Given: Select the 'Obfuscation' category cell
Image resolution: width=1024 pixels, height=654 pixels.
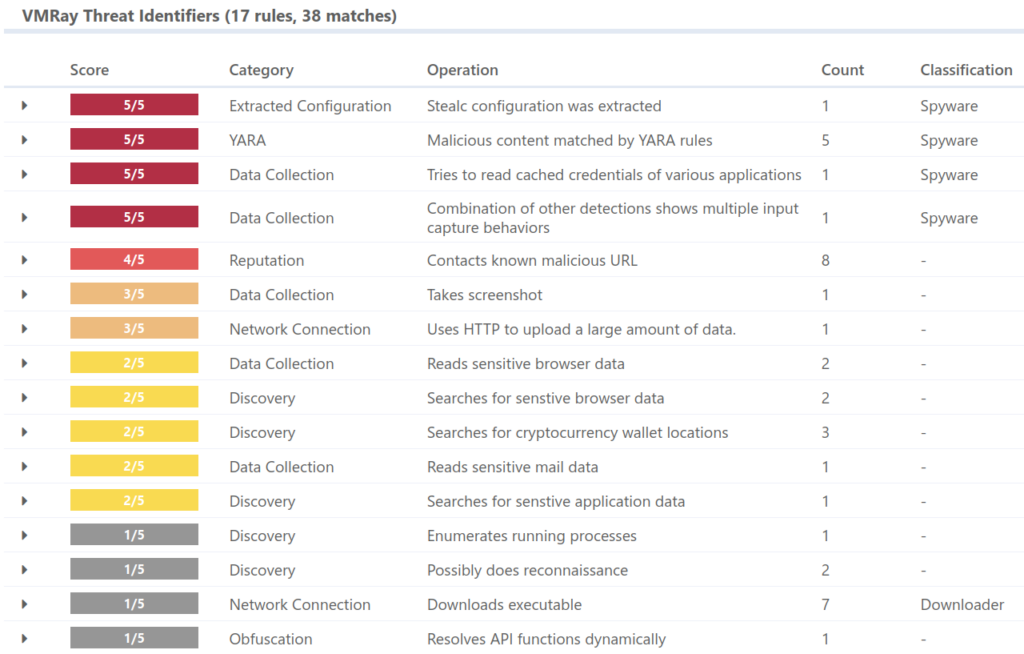Looking at the screenshot, I should (270, 639).
